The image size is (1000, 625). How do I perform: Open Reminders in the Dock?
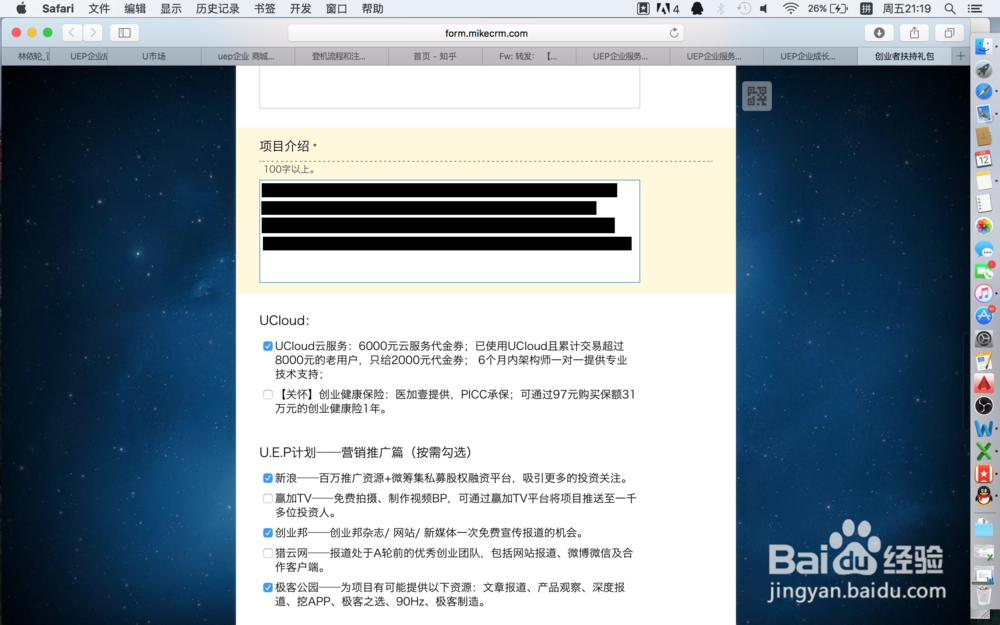click(x=983, y=203)
